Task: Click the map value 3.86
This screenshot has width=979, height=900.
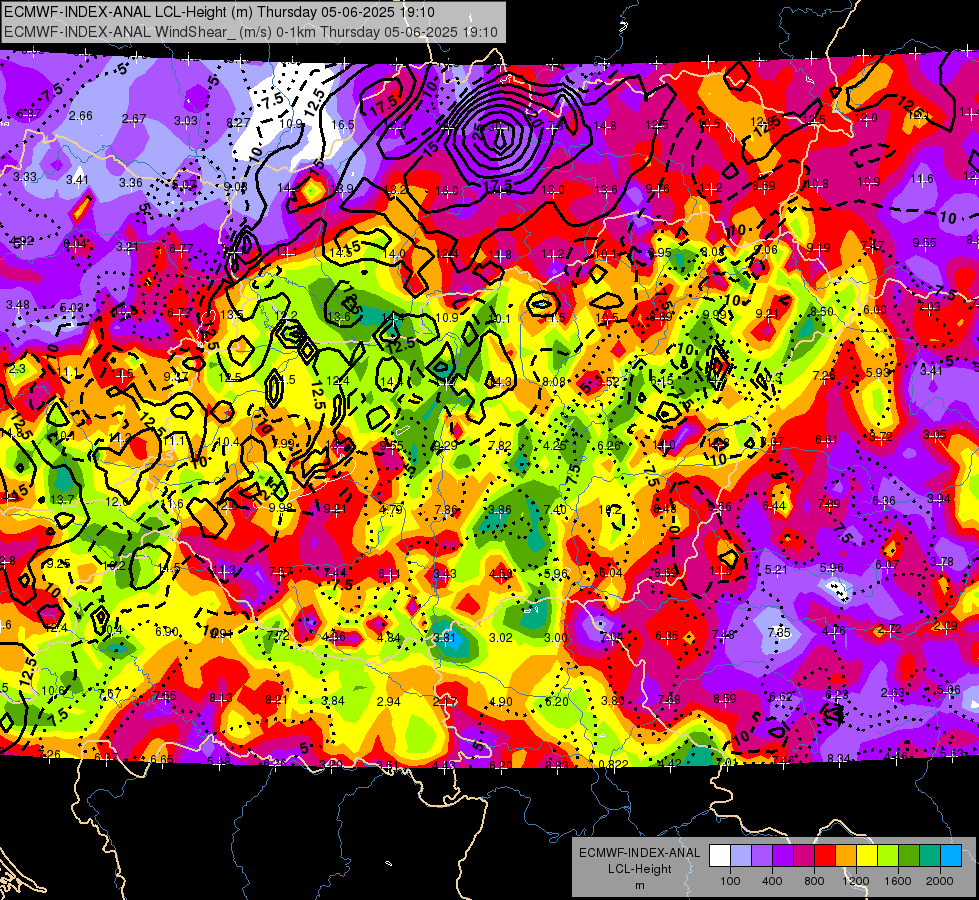Action: pos(499,510)
